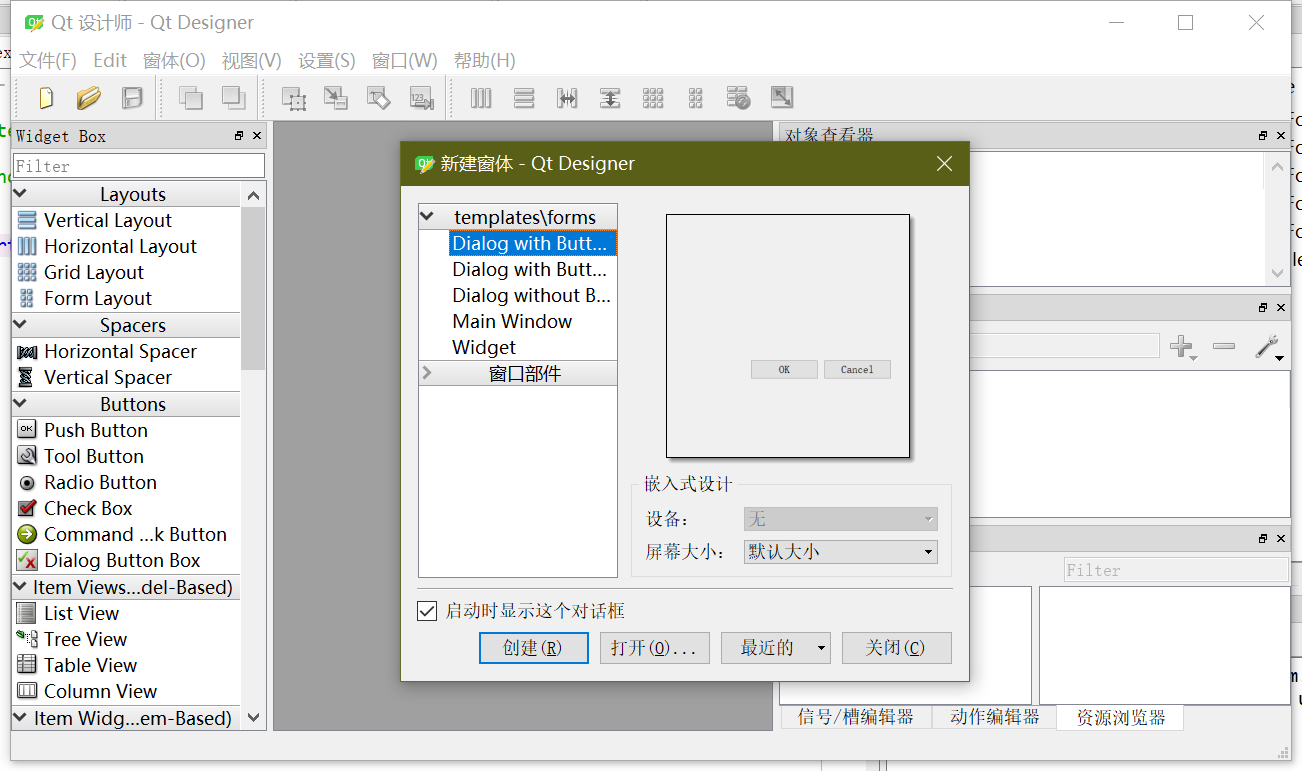Select Widget template in forms list
This screenshot has height=771, width=1302.
click(x=484, y=347)
